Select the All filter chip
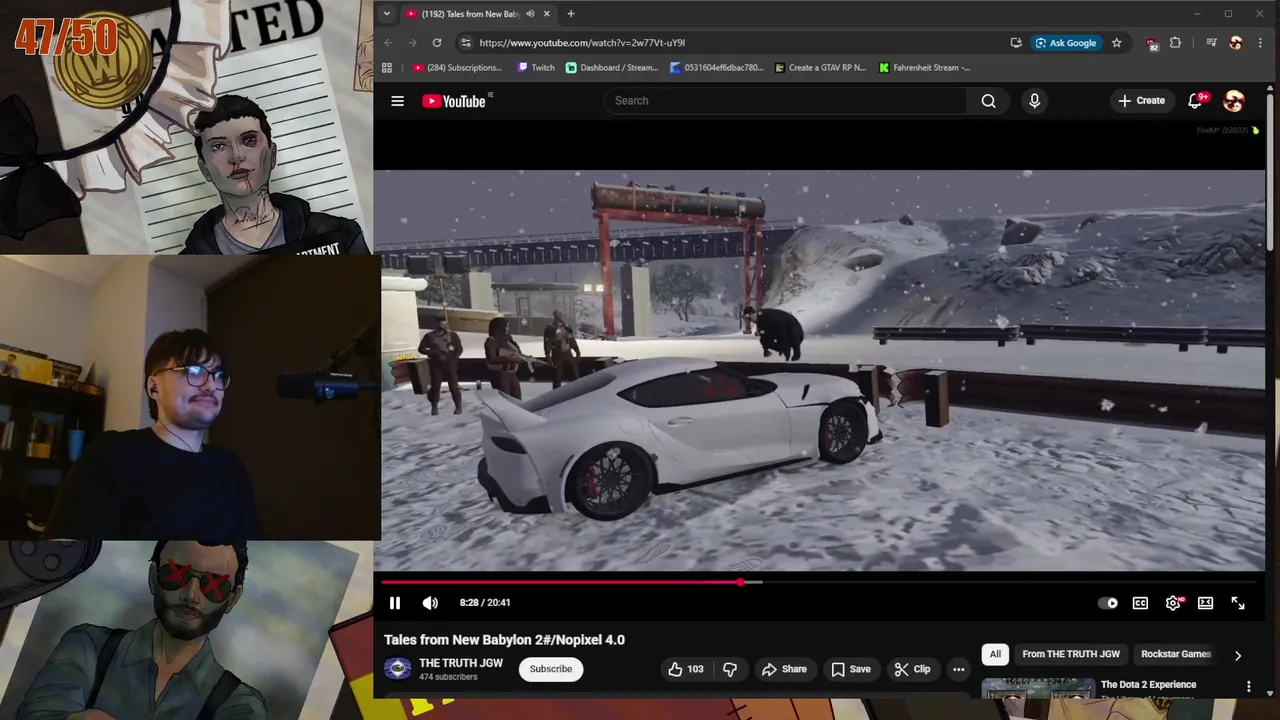Screen dimensions: 1280x720 point(995,654)
